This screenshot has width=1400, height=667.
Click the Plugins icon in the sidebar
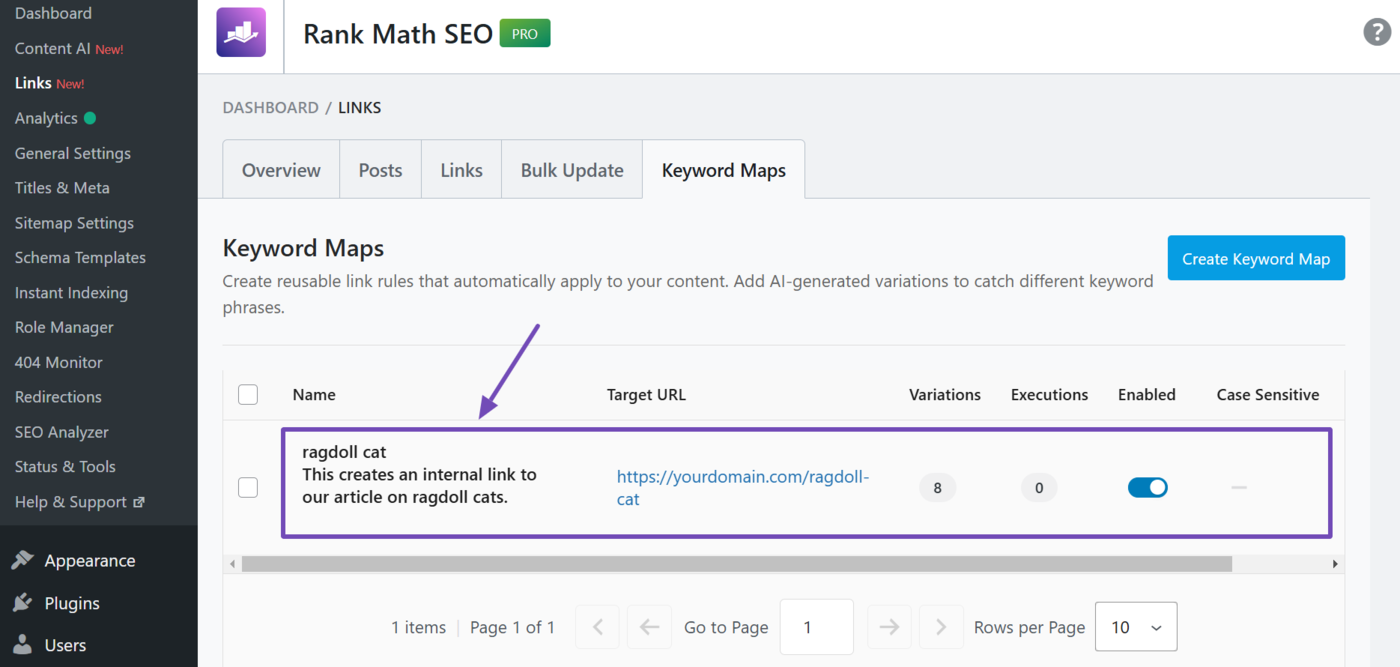pyautogui.click(x=23, y=603)
